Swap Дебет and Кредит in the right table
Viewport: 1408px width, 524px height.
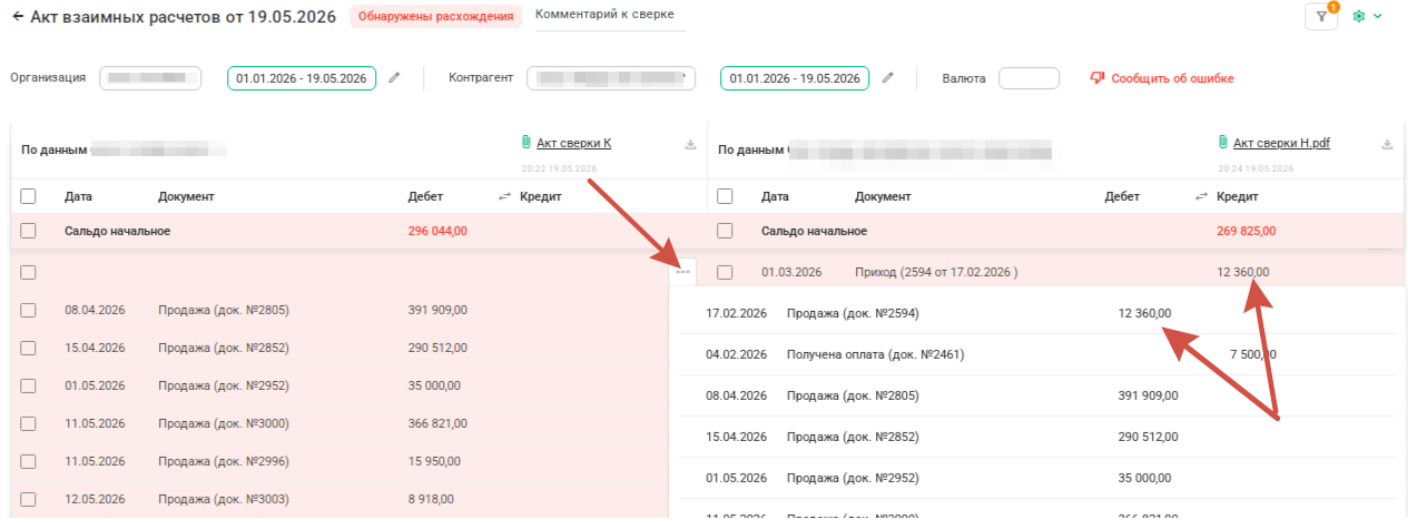click(x=1201, y=197)
